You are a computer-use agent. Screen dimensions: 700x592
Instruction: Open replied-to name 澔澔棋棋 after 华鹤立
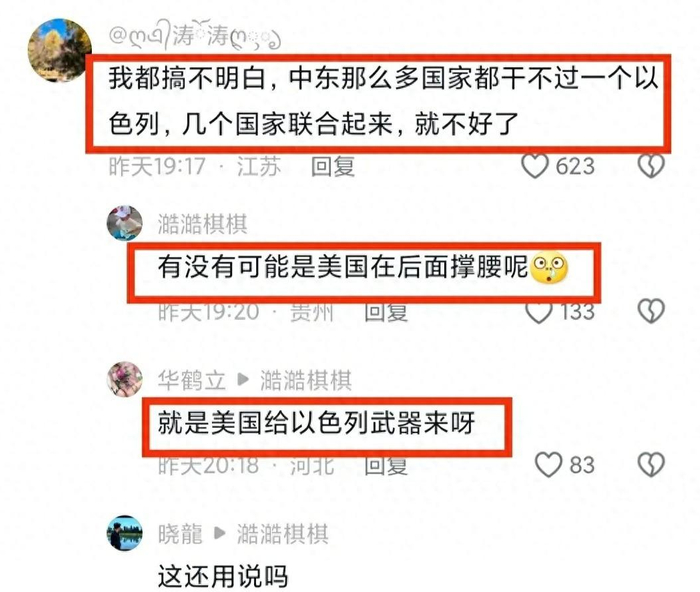(306, 380)
